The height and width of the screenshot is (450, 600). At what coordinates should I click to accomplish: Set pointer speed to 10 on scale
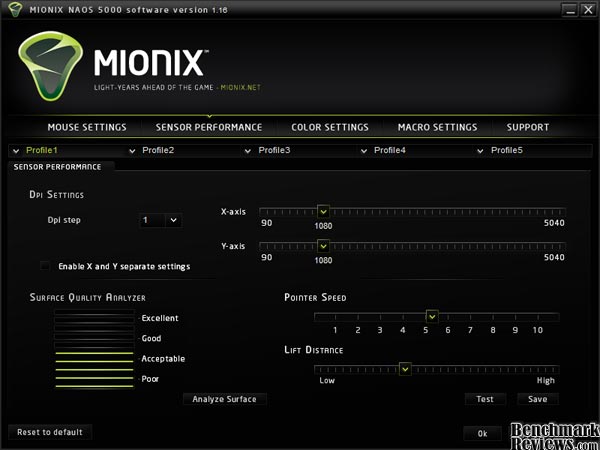tap(538, 330)
